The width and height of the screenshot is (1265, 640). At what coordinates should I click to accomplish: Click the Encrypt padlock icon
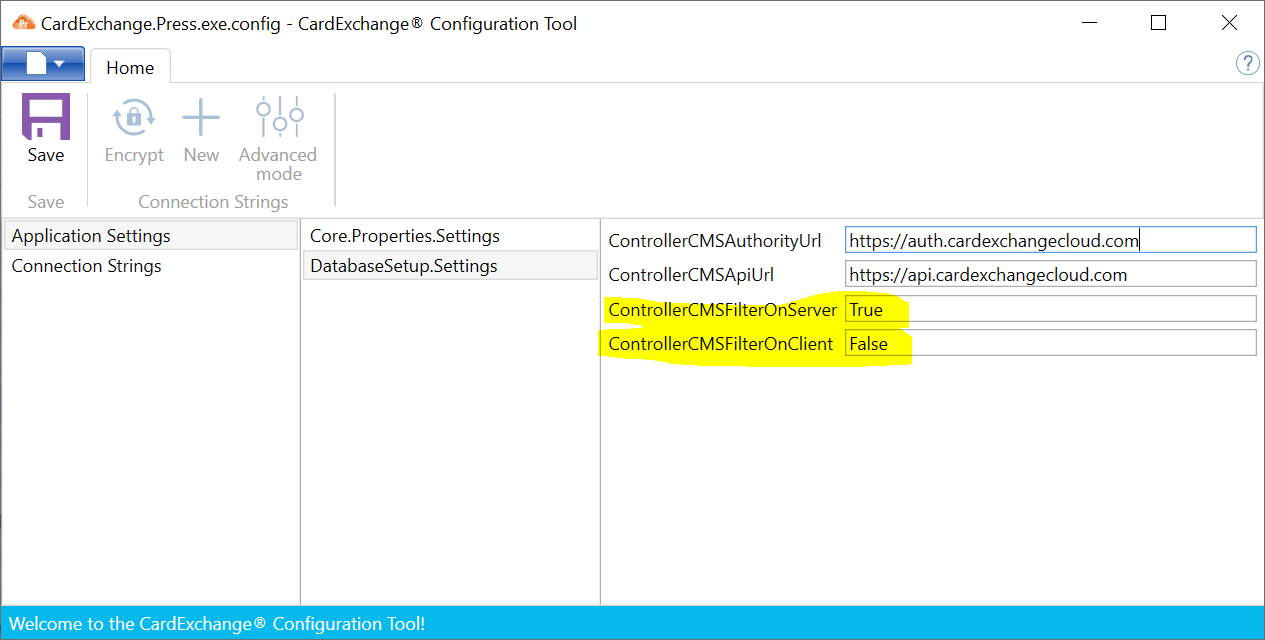pos(134,118)
